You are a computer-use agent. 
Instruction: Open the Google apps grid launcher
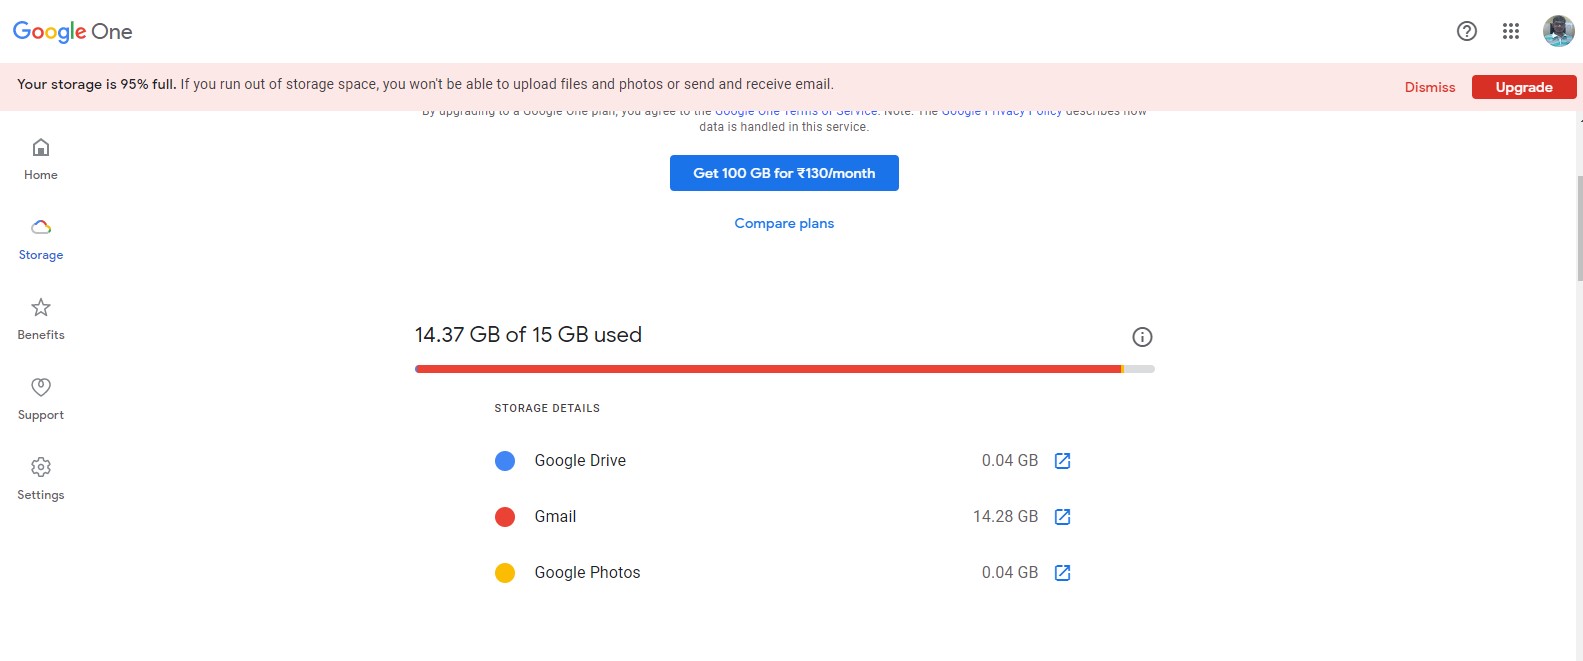[1511, 31]
